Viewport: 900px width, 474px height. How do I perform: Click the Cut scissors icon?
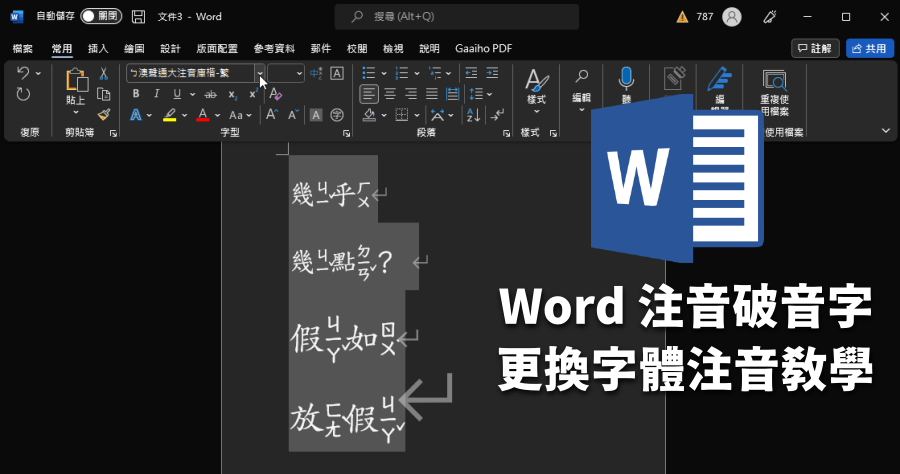click(x=103, y=73)
